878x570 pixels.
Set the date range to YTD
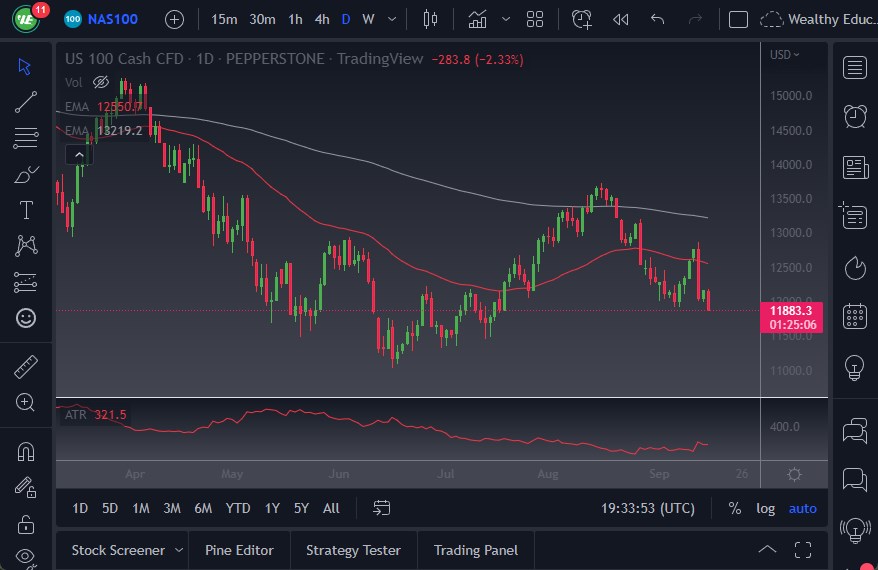(x=237, y=508)
